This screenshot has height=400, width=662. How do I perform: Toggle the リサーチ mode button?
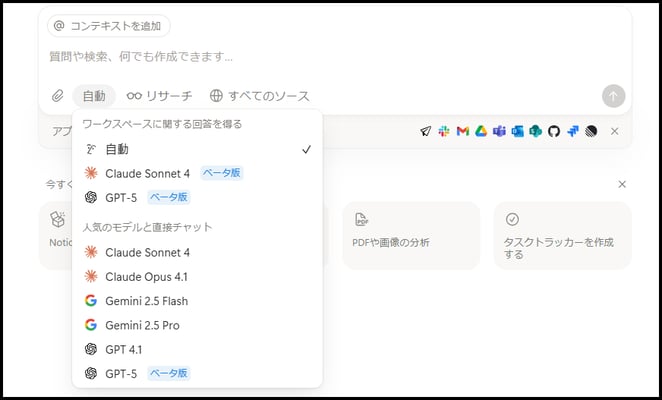[x=159, y=96]
